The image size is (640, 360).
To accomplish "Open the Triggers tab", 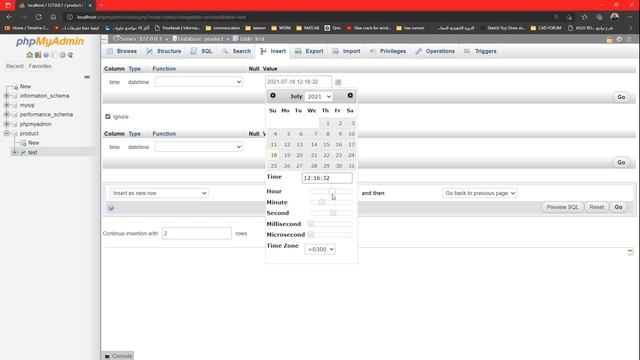I will point(480,51).
